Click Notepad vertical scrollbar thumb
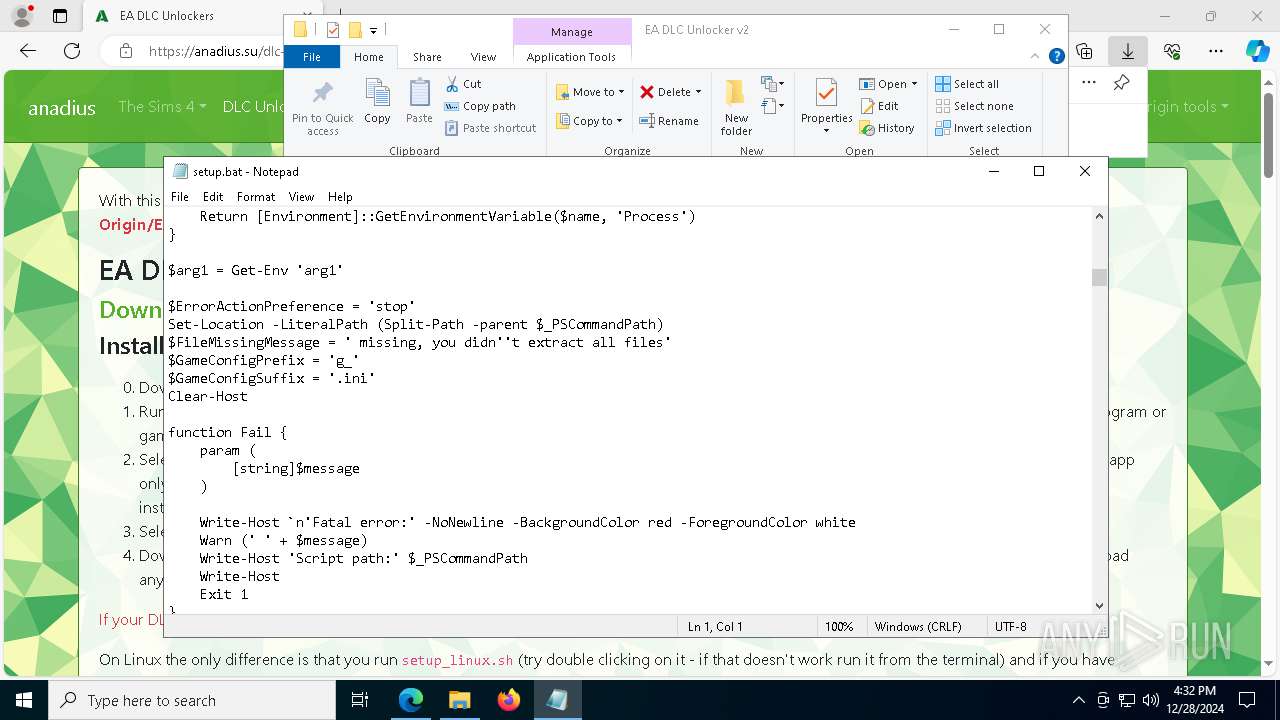Image resolution: width=1280 pixels, height=720 pixels. pyautogui.click(x=1099, y=277)
